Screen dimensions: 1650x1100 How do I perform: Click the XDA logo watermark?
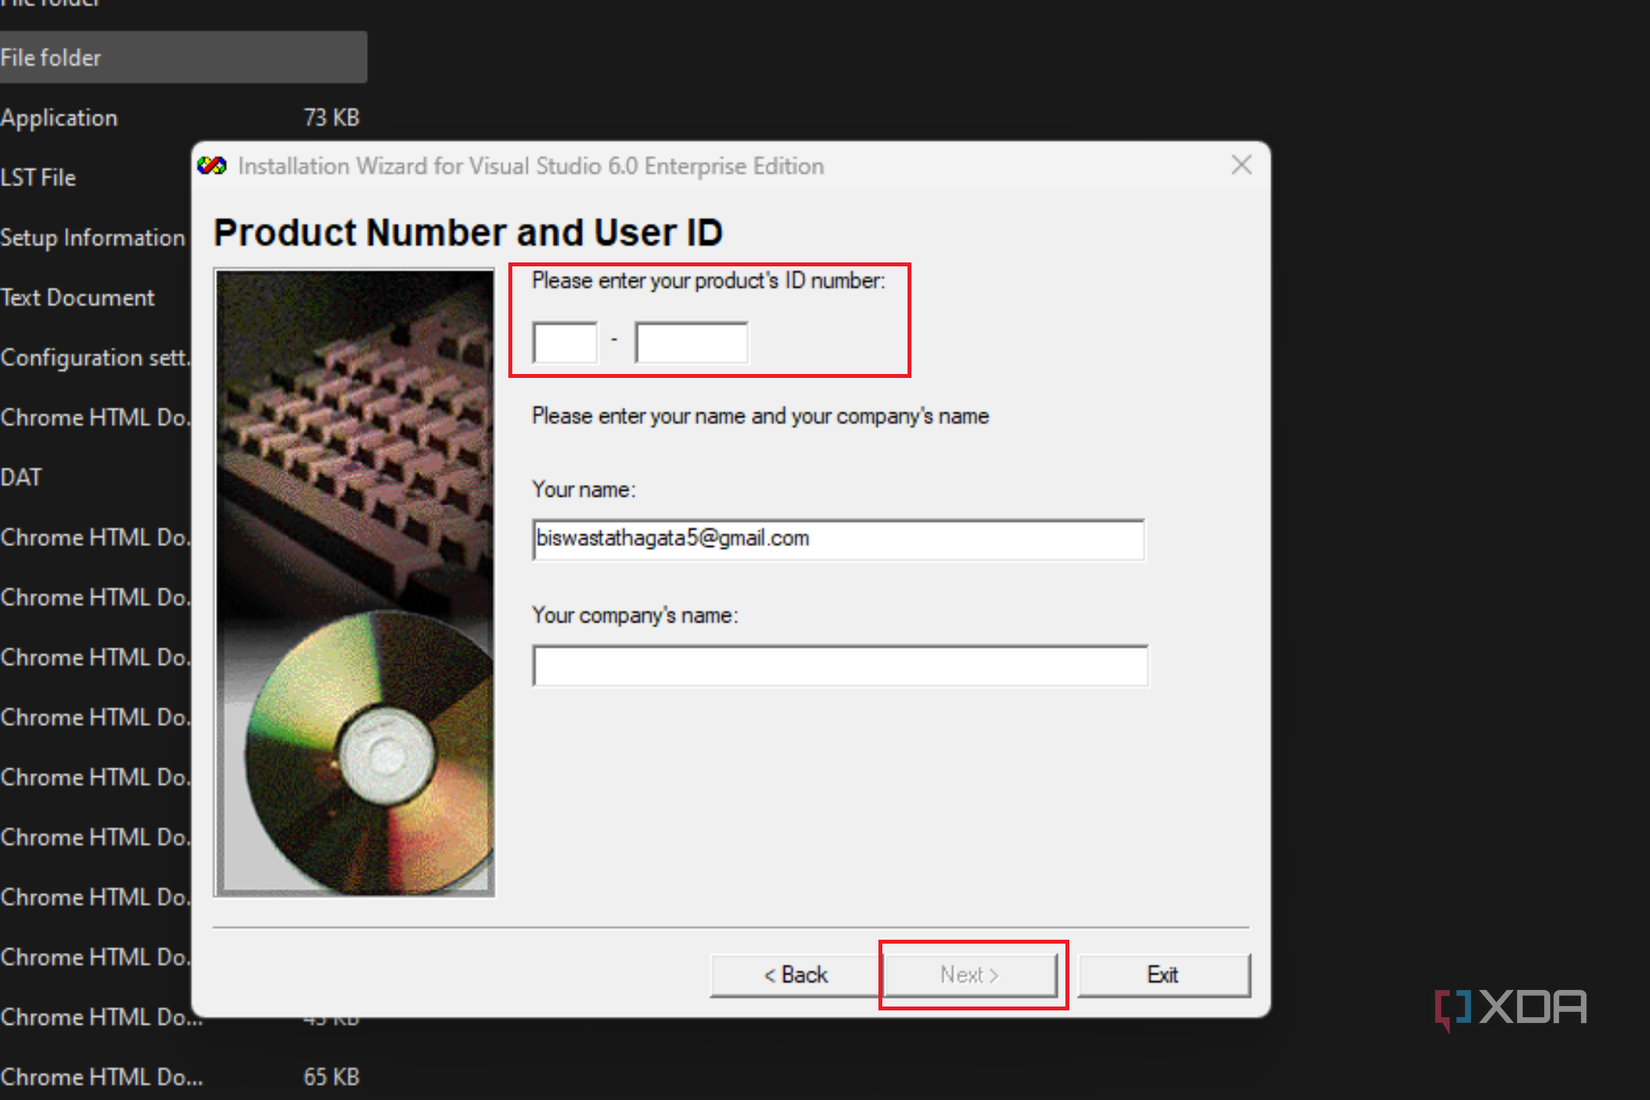pyautogui.click(x=1510, y=1008)
